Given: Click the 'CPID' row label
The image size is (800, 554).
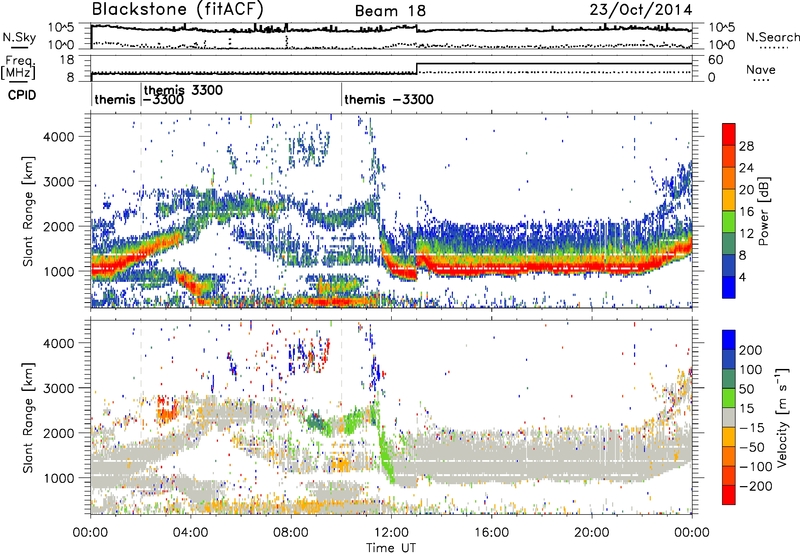Looking at the screenshot, I should 22,95.
